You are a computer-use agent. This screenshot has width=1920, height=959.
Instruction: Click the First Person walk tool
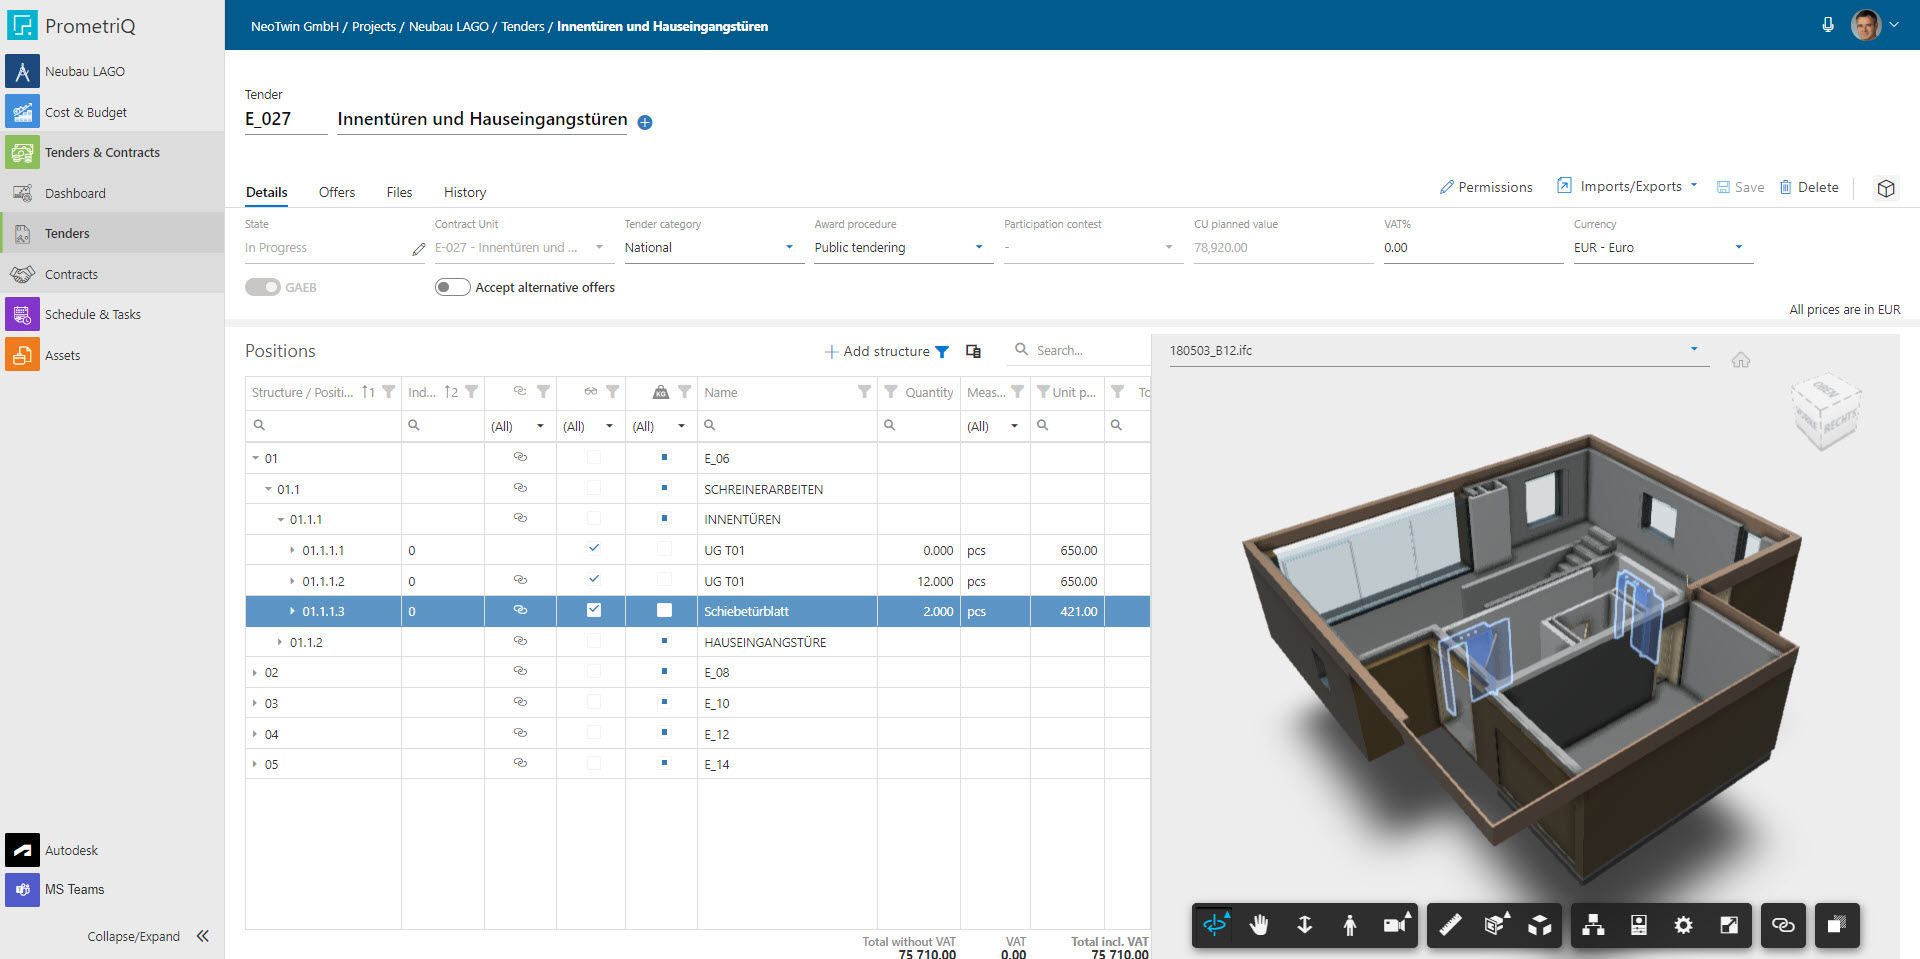coord(1349,925)
